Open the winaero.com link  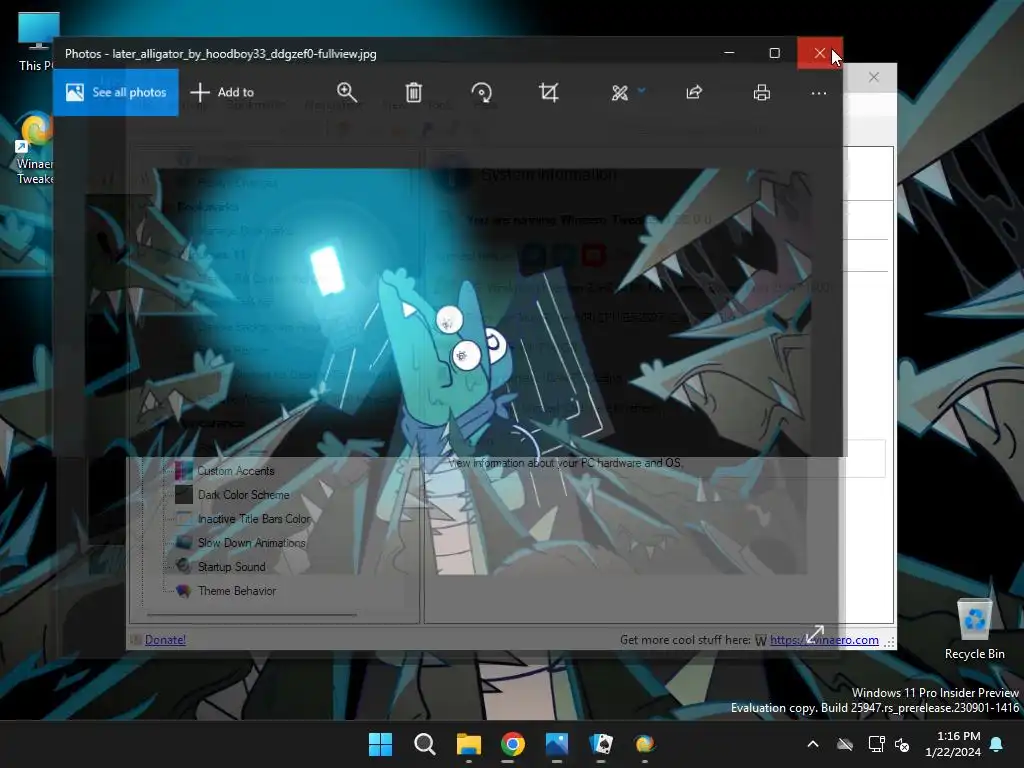[824, 640]
